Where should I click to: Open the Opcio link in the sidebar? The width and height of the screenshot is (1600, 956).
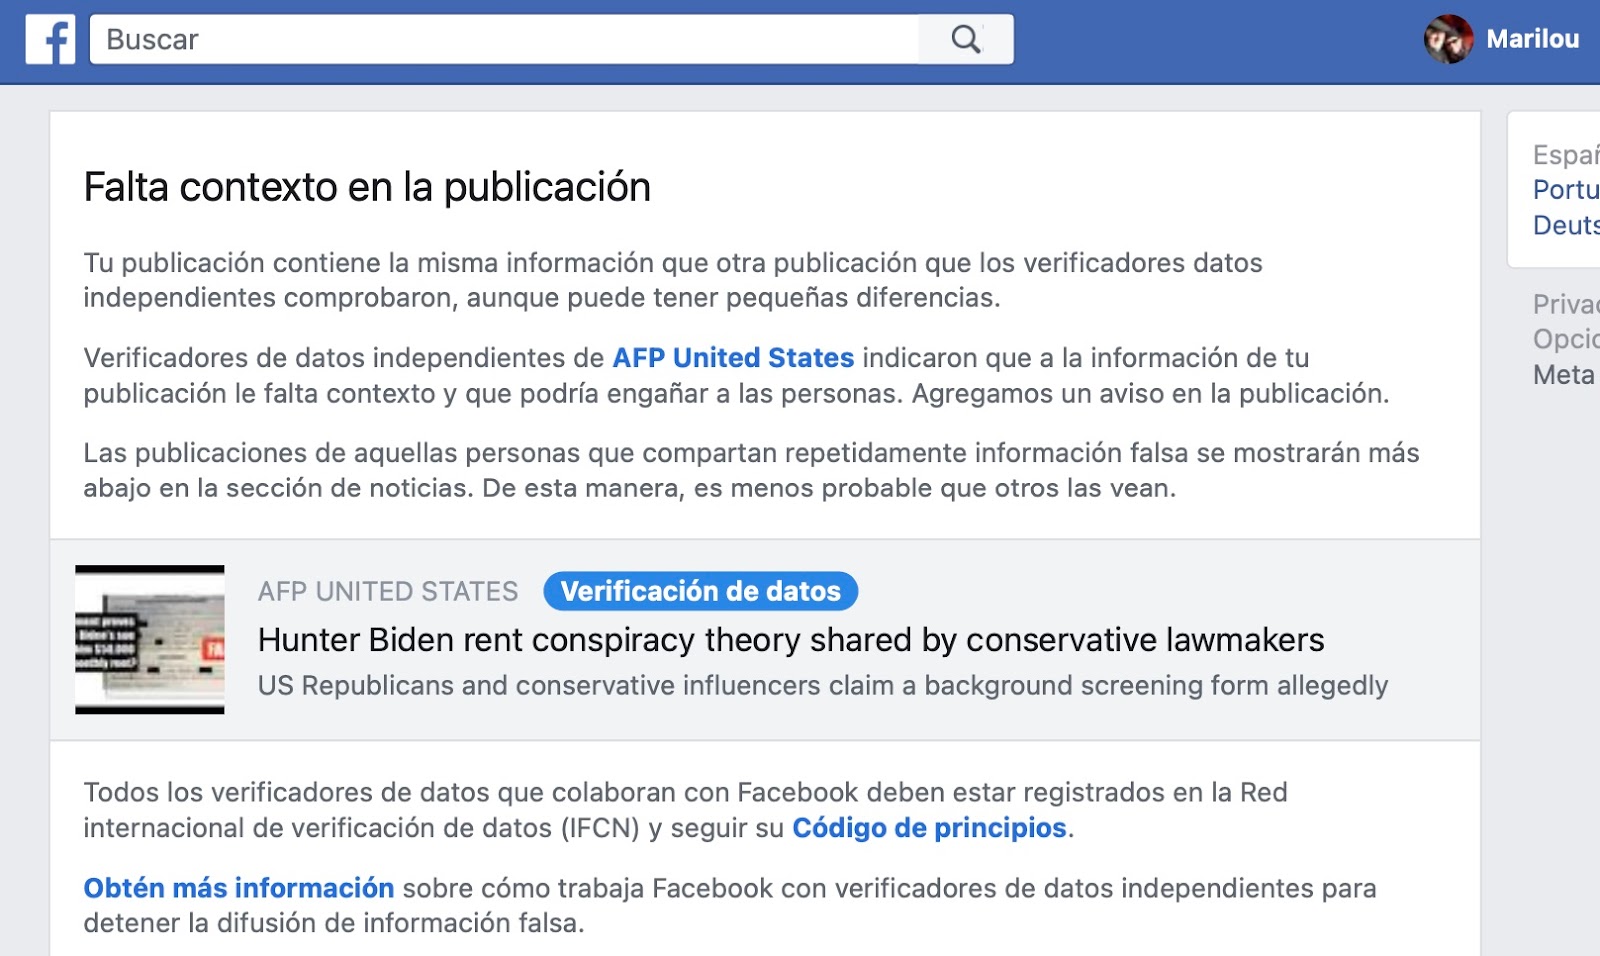coord(1566,339)
